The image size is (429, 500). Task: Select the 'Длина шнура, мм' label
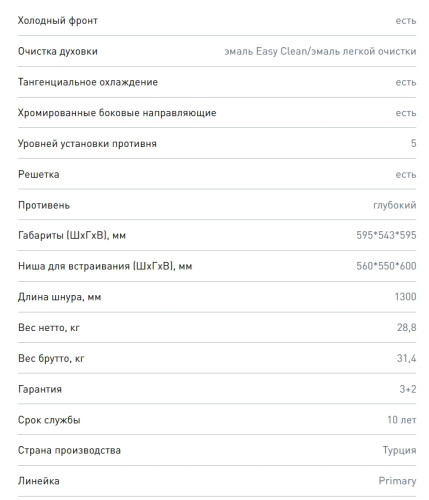59,297
